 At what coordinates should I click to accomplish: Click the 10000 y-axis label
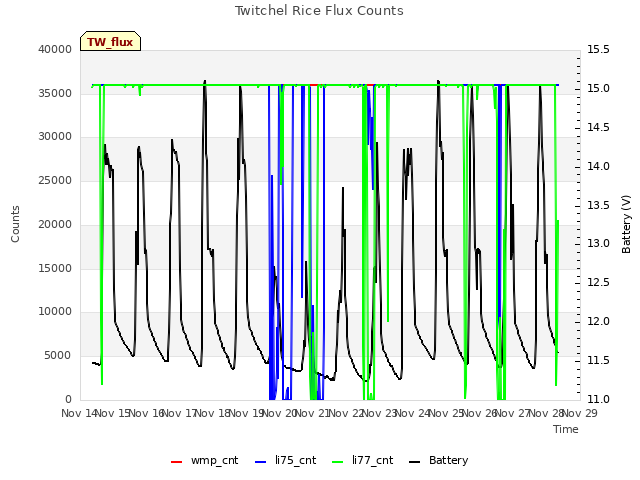pos(55,312)
